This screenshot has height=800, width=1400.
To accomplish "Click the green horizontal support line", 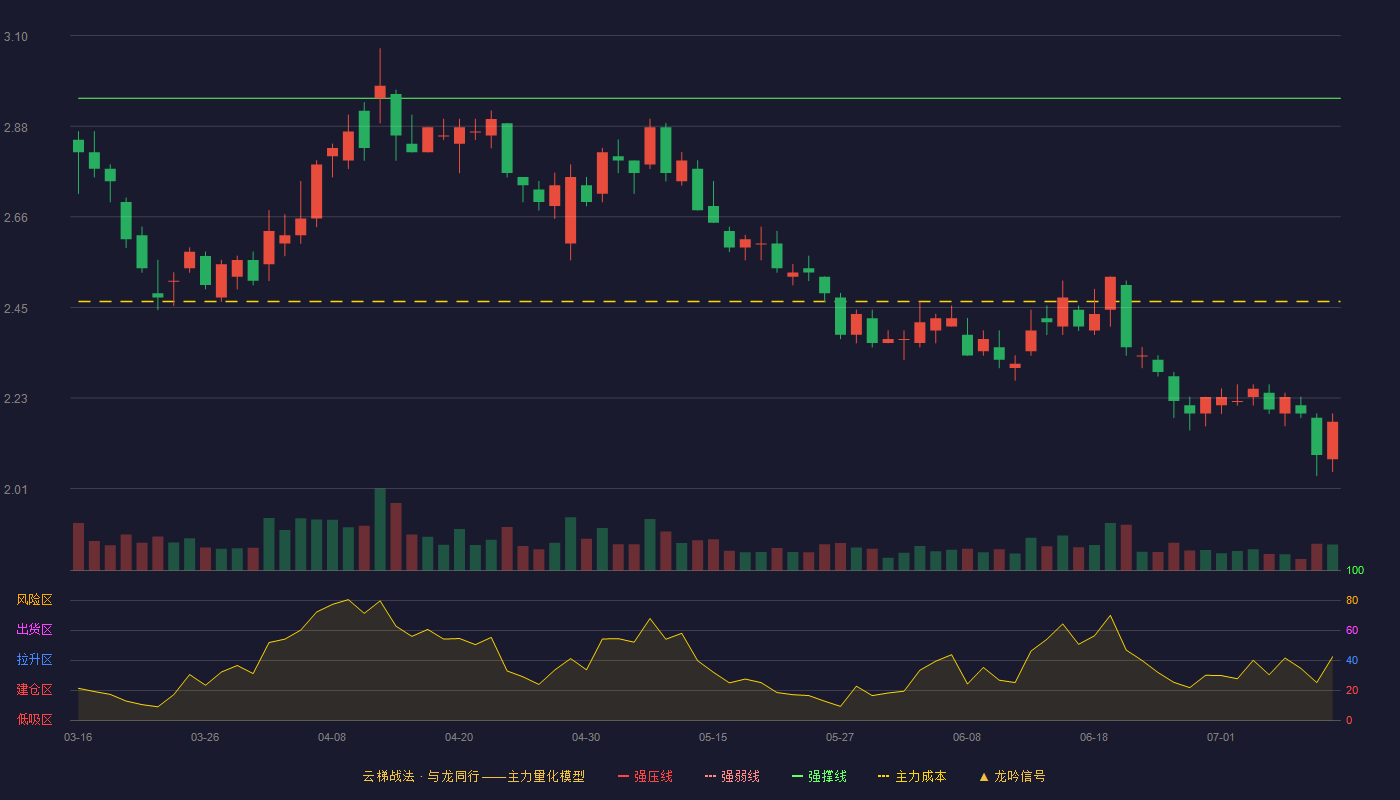I will (x=709, y=99).
